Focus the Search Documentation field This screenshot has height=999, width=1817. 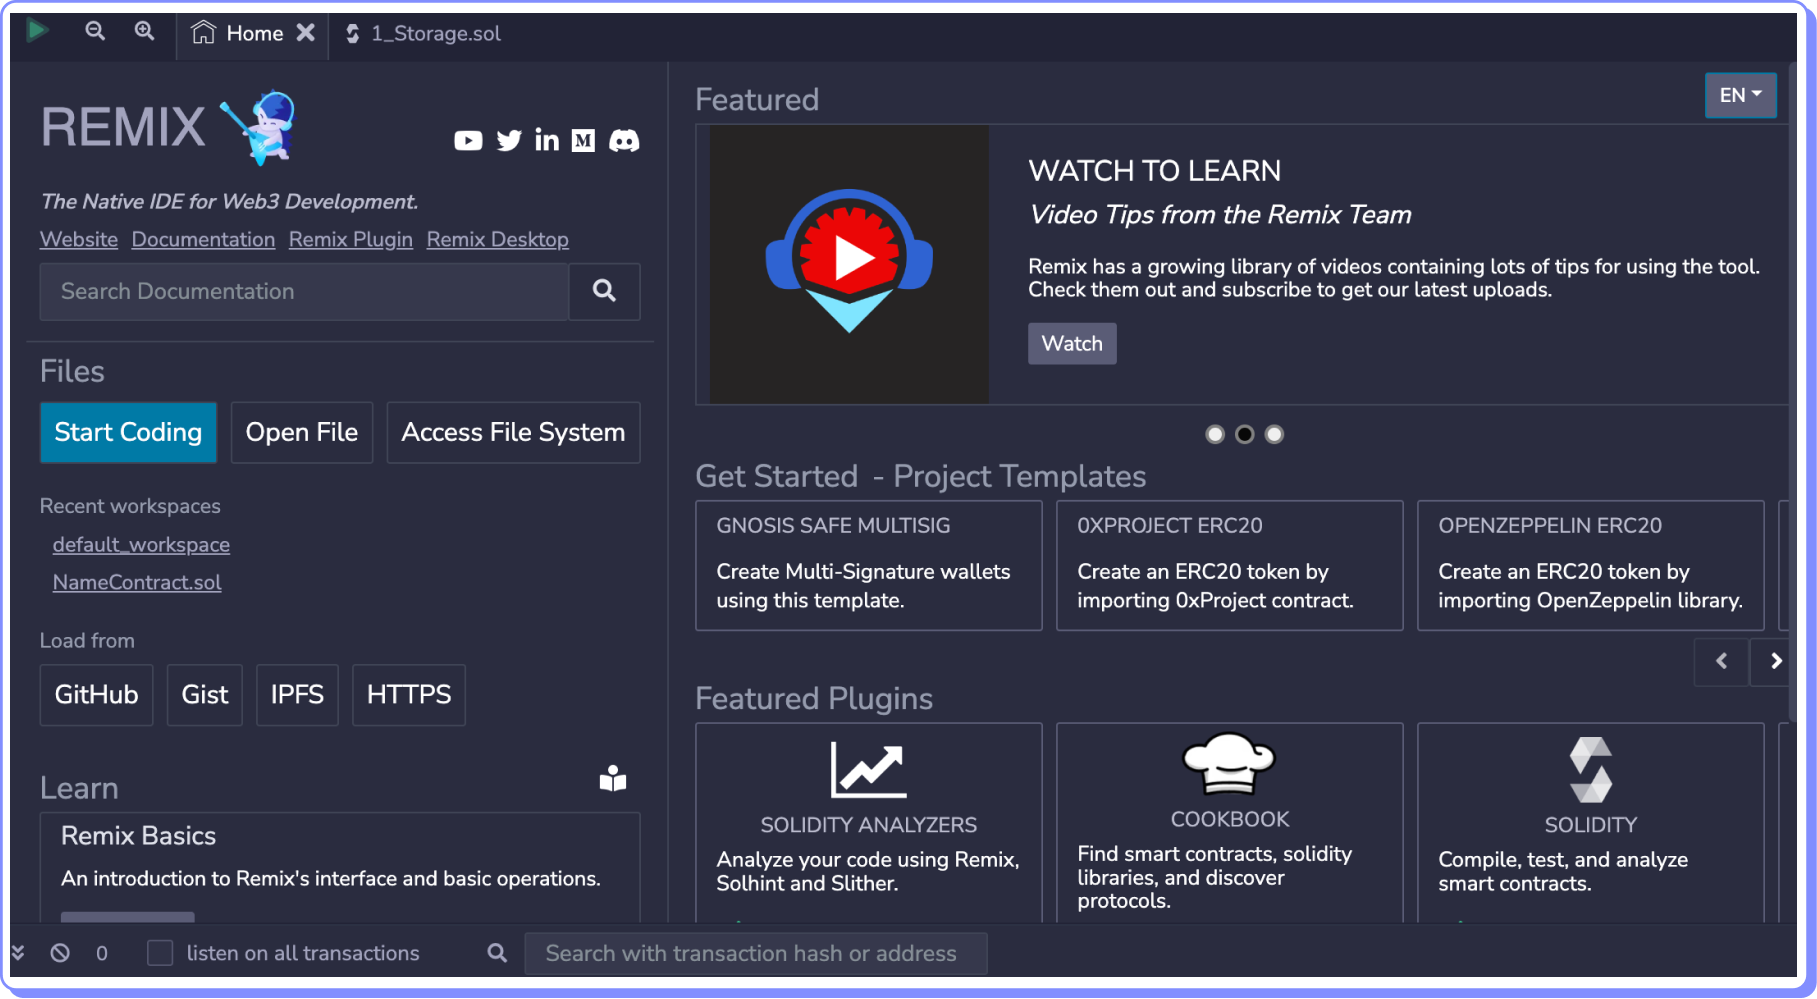(304, 292)
